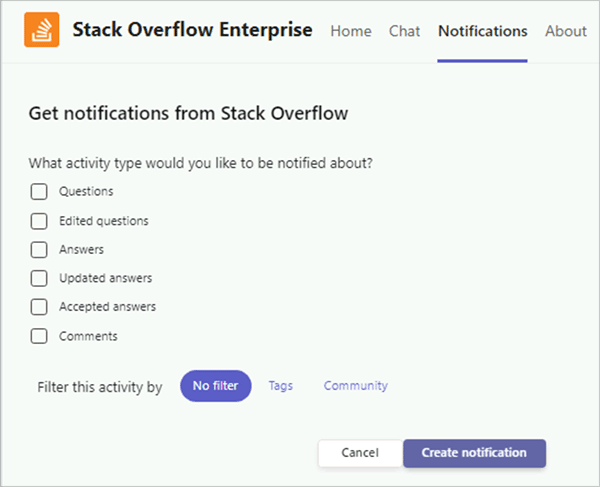The image size is (600, 487).
Task: Enable Accepted answers notifications checkbox
Action: [x=39, y=307]
